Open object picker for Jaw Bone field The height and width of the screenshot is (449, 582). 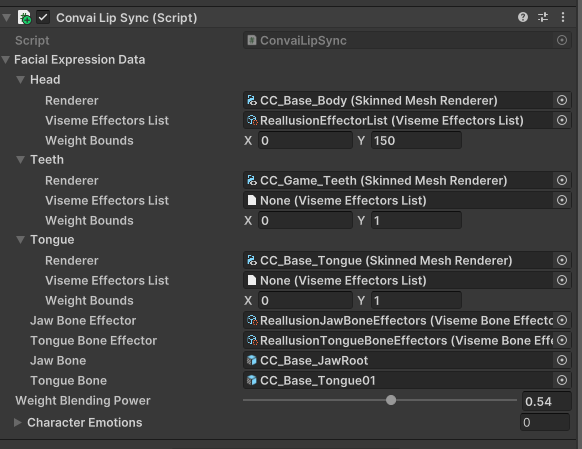pos(562,360)
